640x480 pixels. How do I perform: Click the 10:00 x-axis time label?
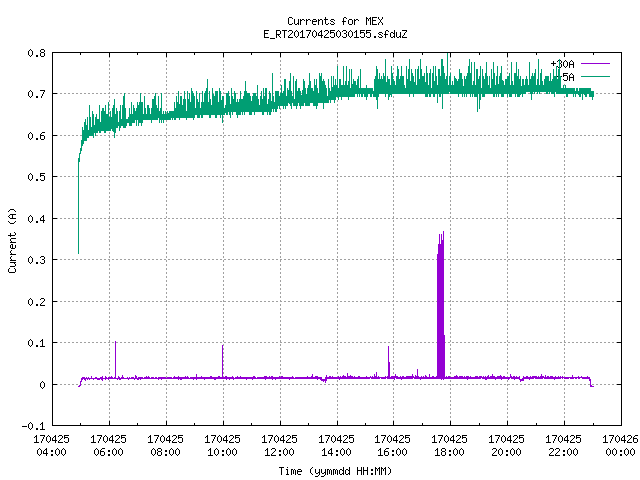222,452
